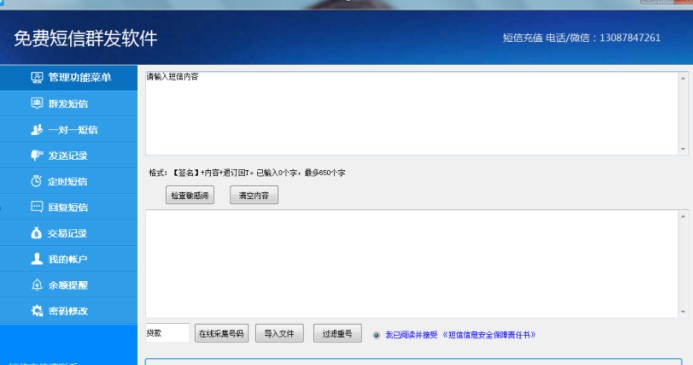Click the 一对一短信 people icon
The image size is (693, 365).
coord(37,129)
